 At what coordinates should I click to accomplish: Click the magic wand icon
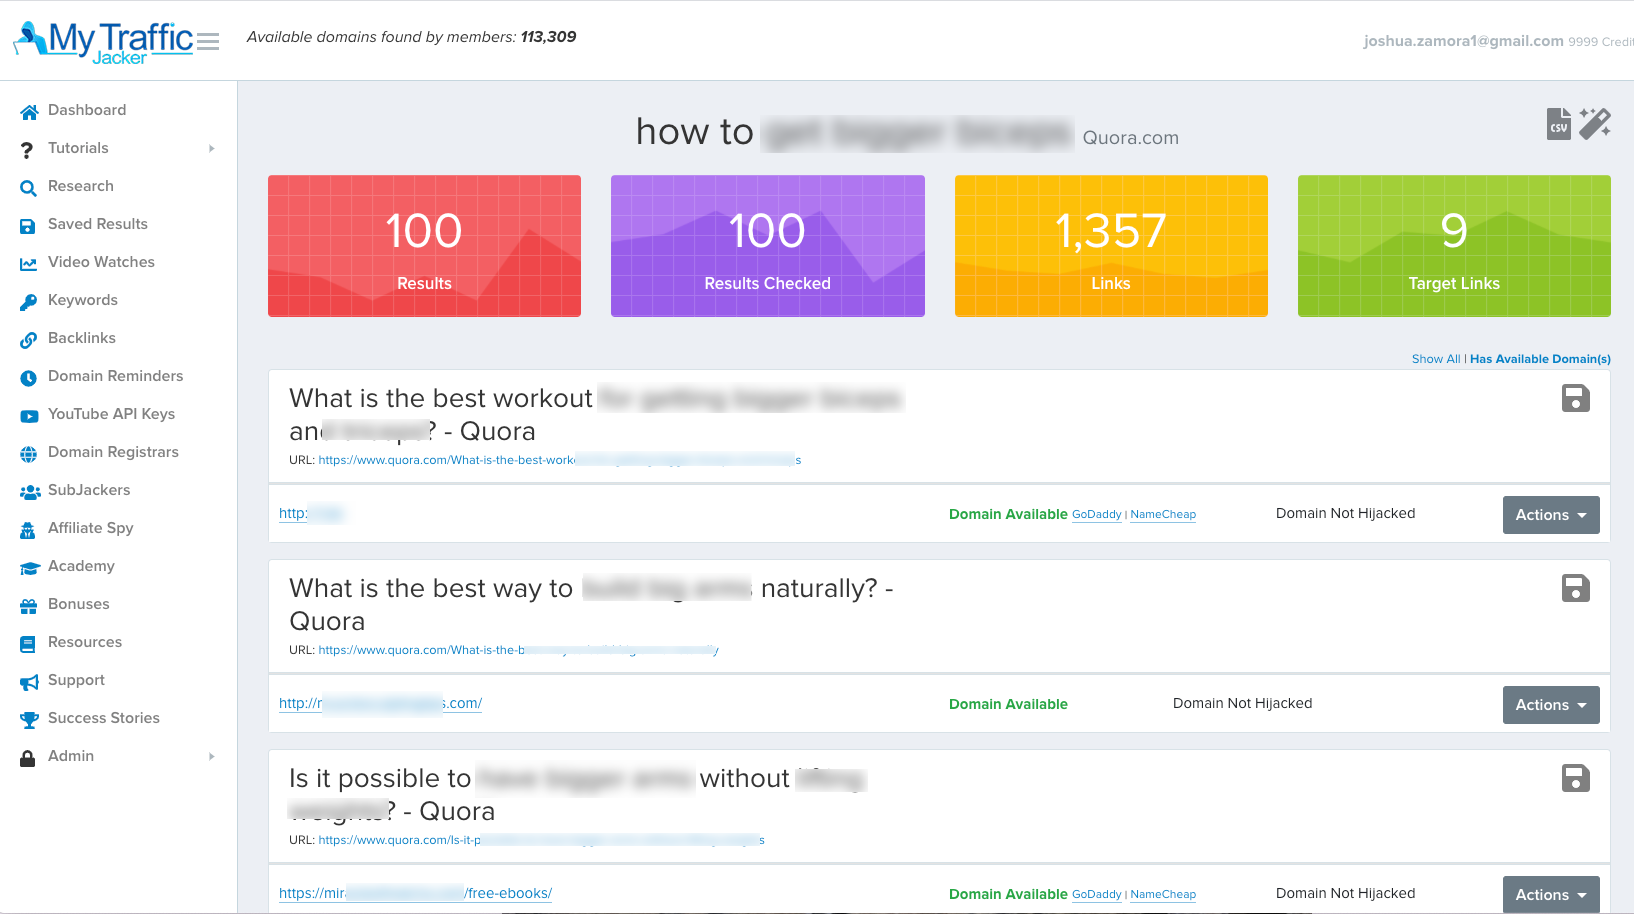[1595, 124]
